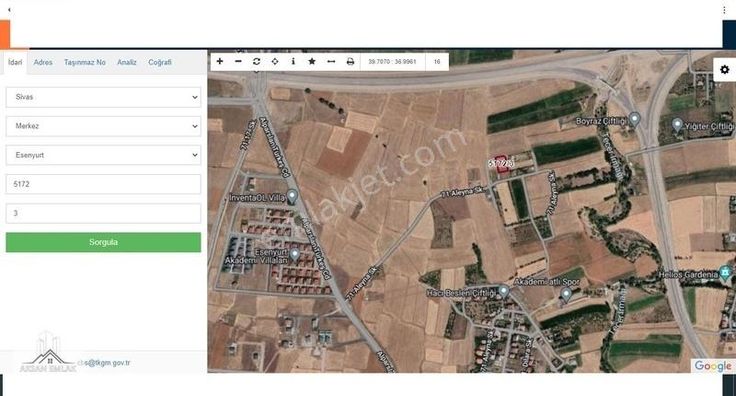Open the Taşınmaz No tab
Image resolution: width=736 pixels, height=396 pixels.
pyautogui.click(x=84, y=62)
